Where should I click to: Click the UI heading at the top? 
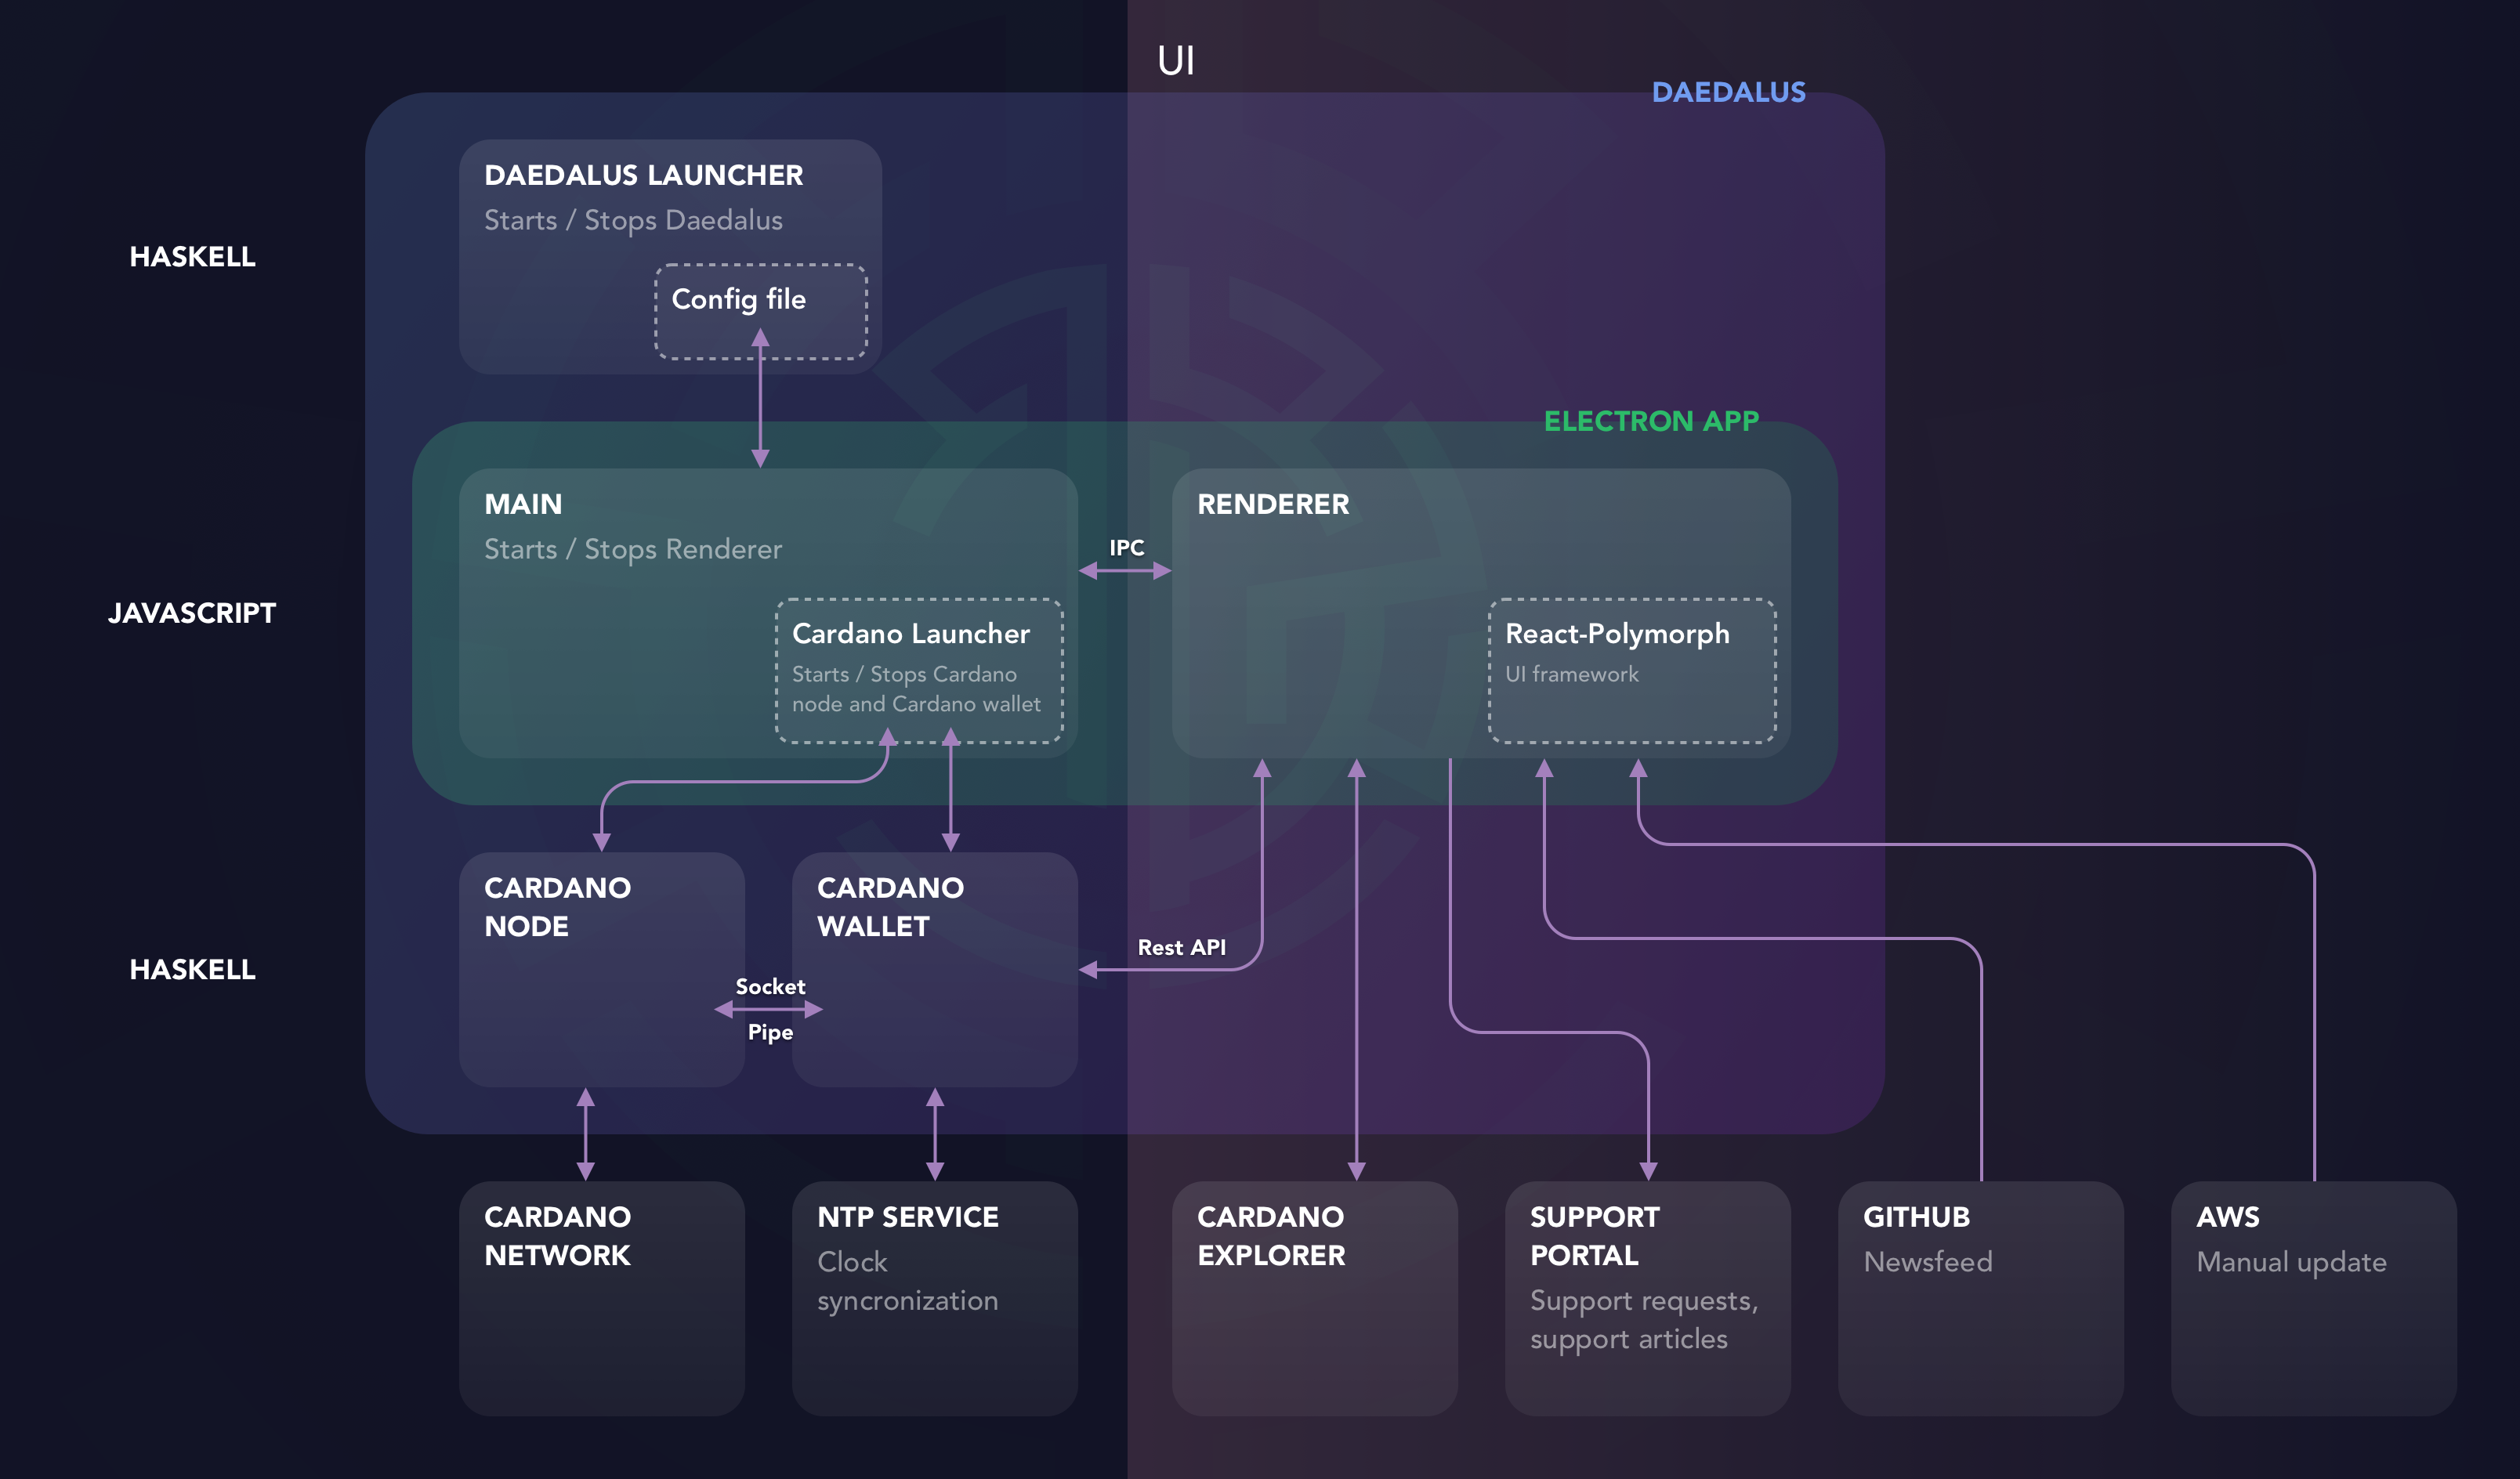click(x=1176, y=60)
